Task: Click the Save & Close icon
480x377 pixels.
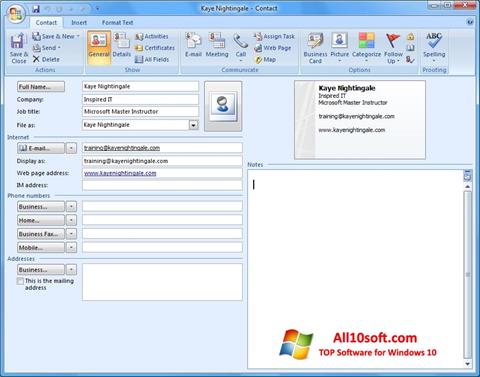Action: click(x=18, y=41)
